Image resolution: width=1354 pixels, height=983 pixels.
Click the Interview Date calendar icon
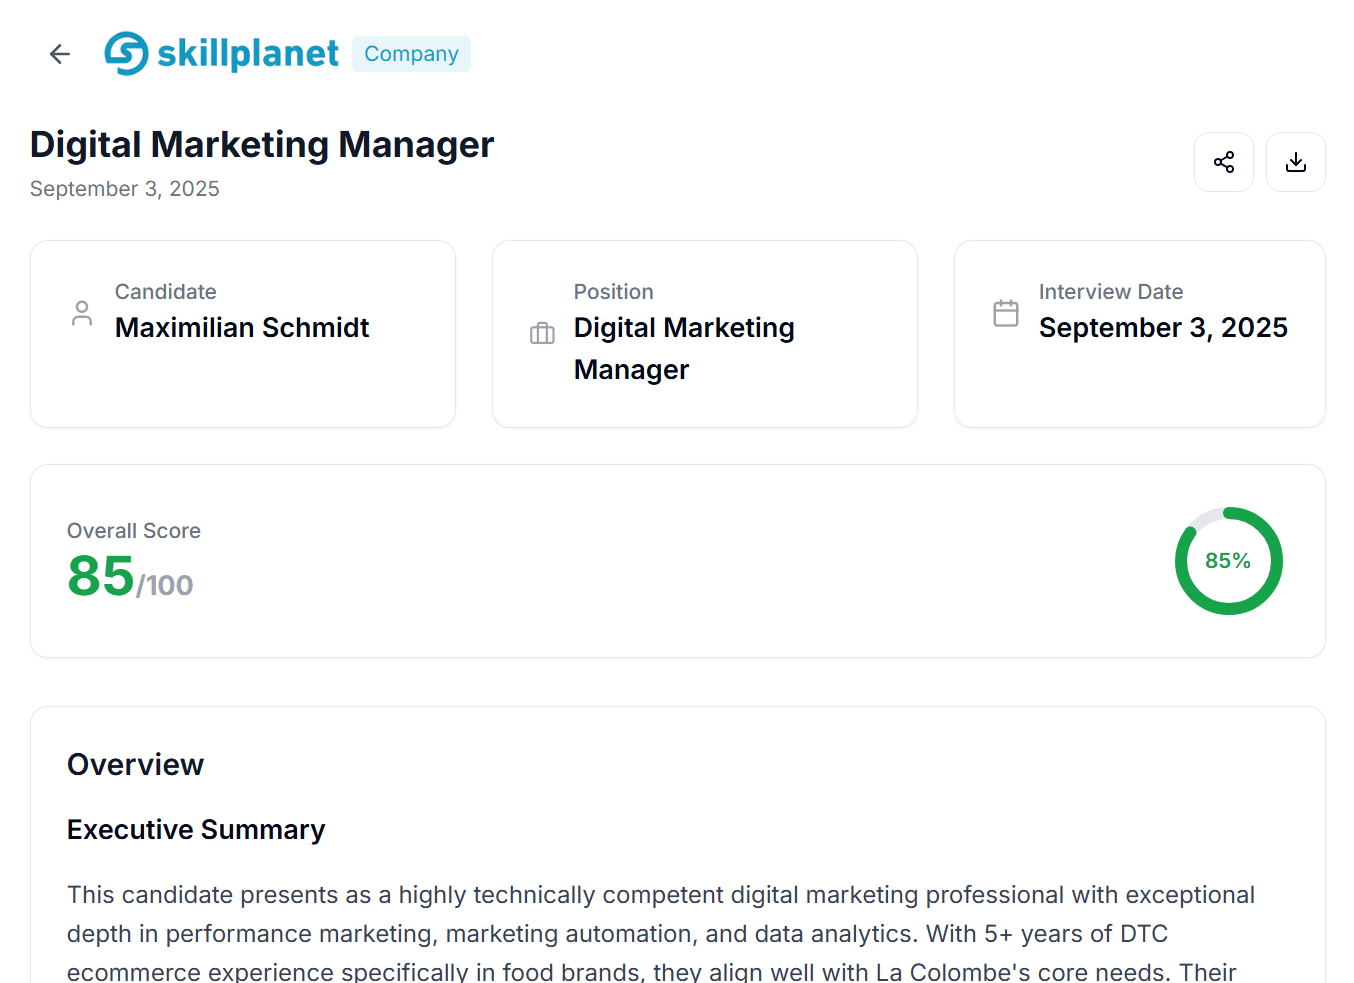1006,313
